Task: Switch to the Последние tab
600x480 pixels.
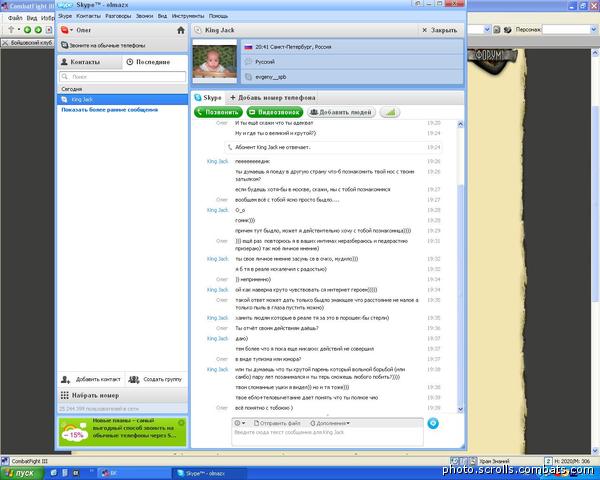Action: (x=155, y=62)
